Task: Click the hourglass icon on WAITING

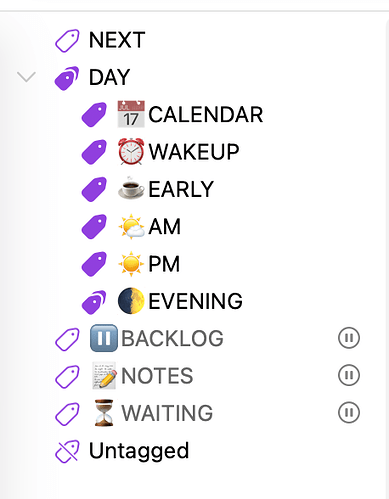Action: 104,413
